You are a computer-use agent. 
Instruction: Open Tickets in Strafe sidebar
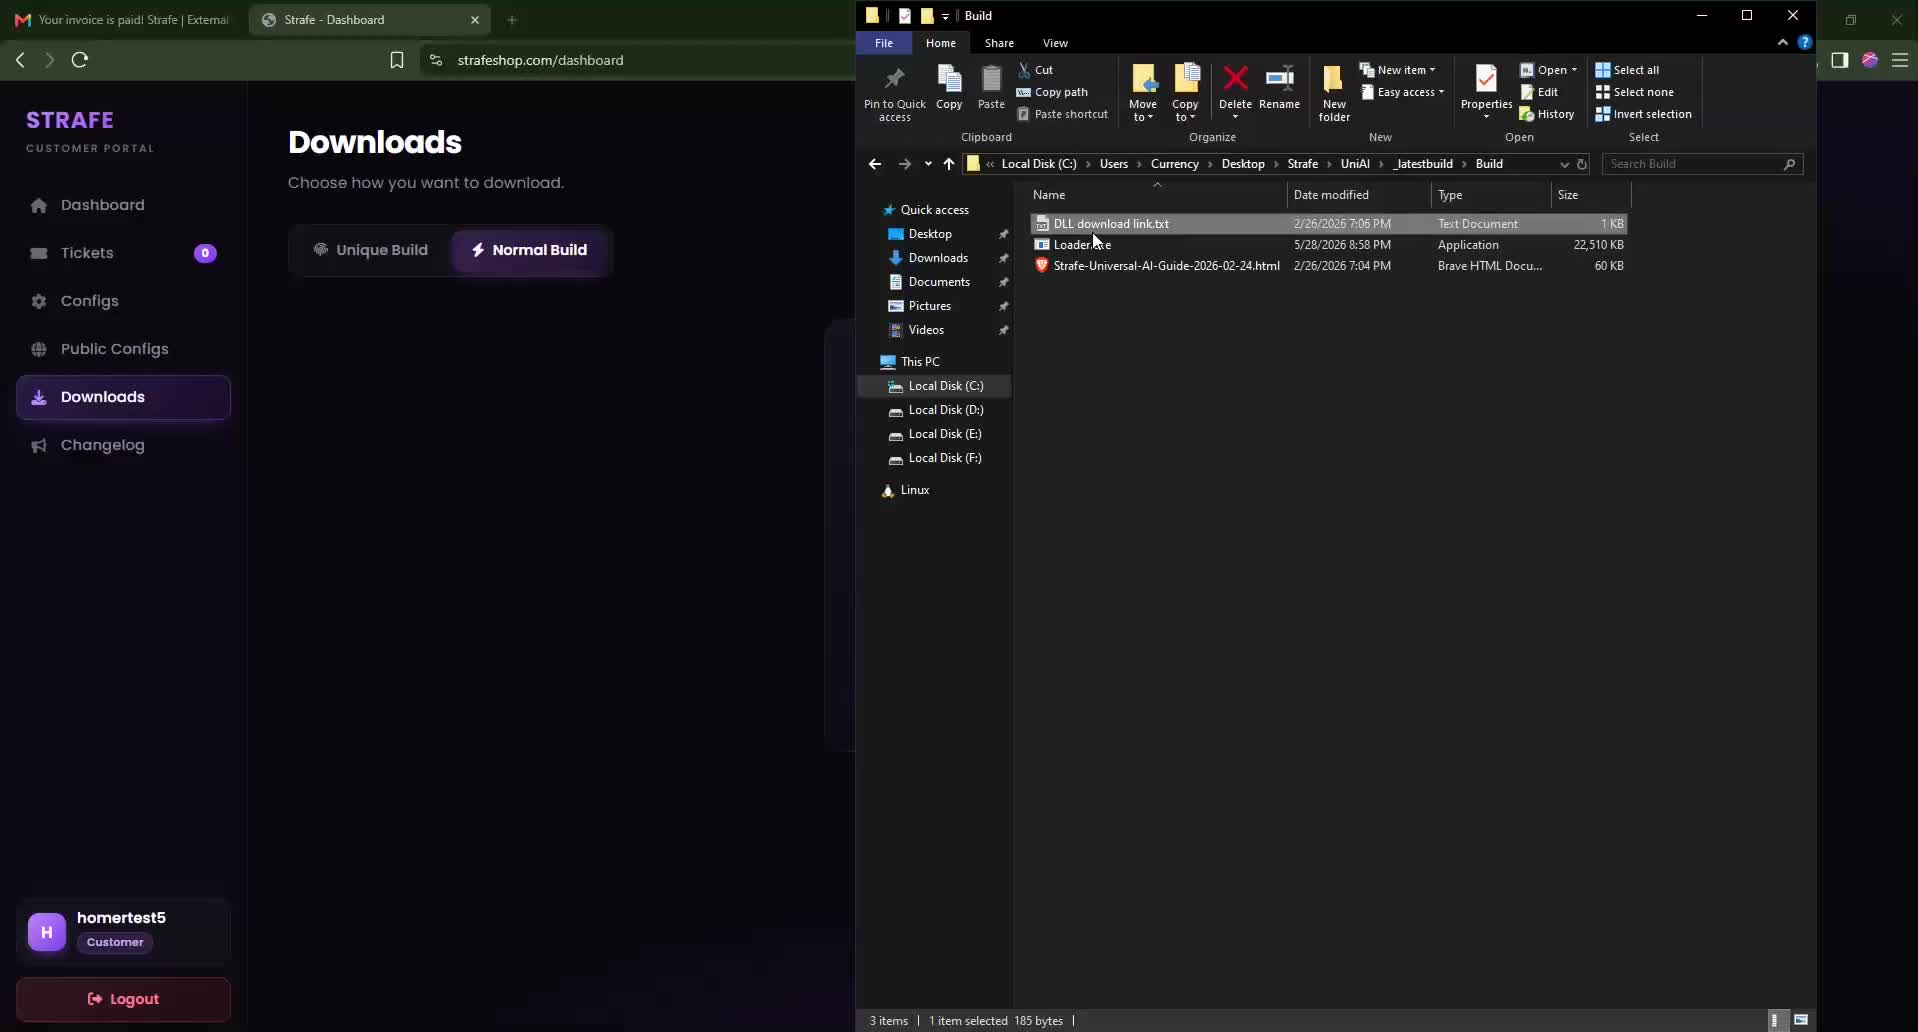point(123,253)
